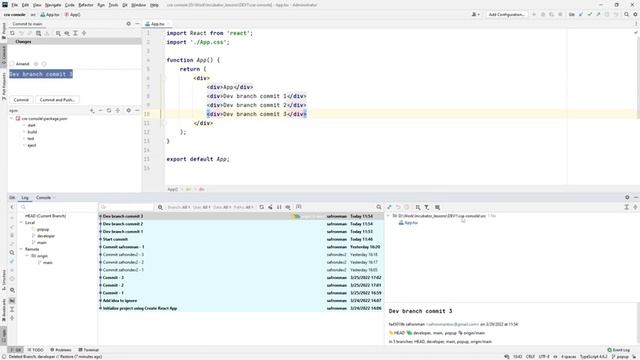
Task: Open the Edit menu
Action: pyautogui.click(x=25, y=5)
